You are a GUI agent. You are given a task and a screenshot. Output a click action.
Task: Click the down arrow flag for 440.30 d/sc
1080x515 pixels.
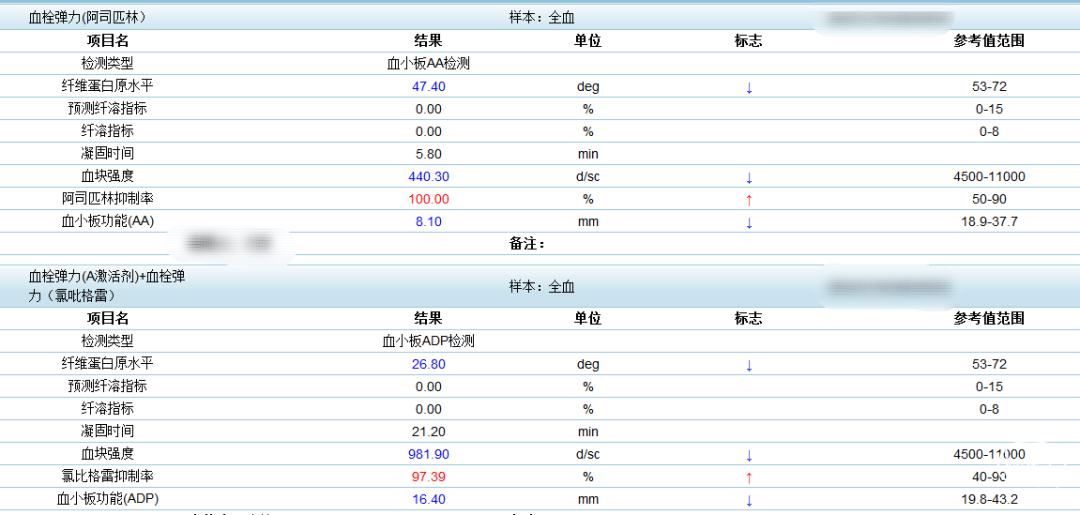pyautogui.click(x=749, y=177)
